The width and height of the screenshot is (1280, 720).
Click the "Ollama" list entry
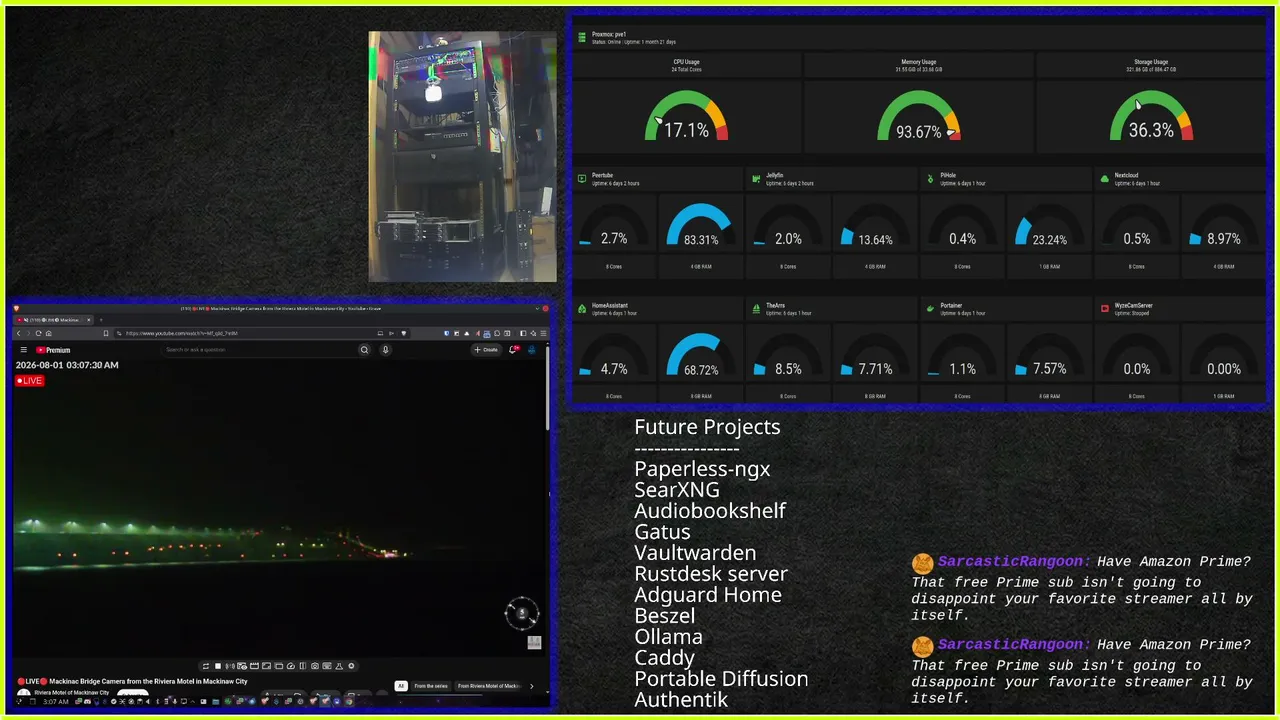pyautogui.click(x=668, y=637)
